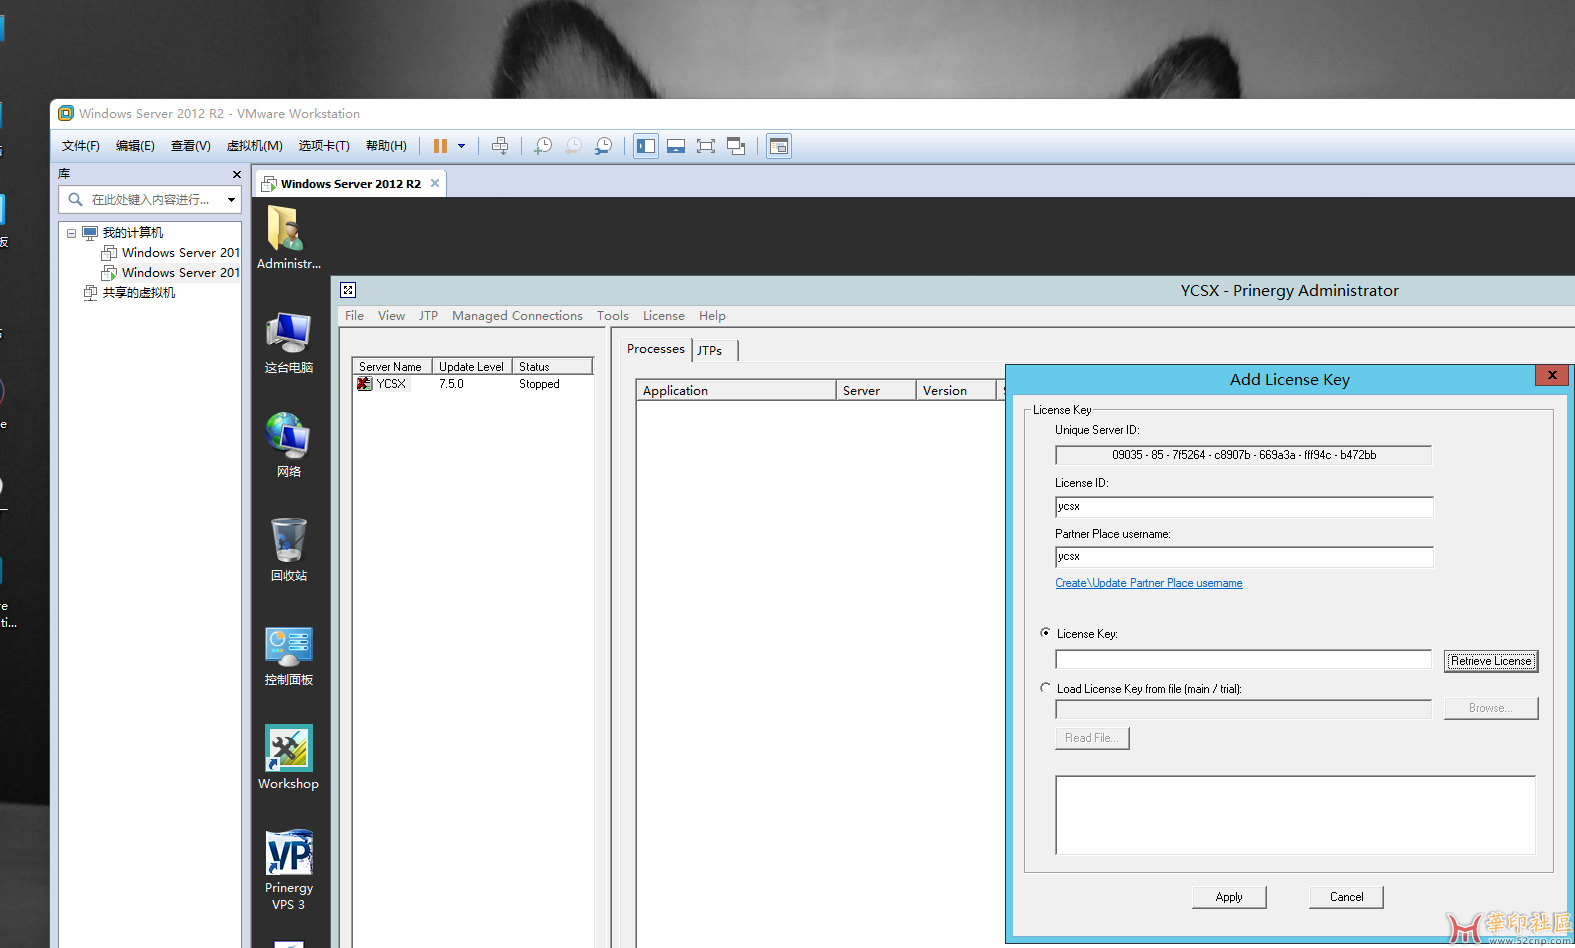Click the Application column header
Image resolution: width=1575 pixels, height=948 pixels.
(x=736, y=391)
